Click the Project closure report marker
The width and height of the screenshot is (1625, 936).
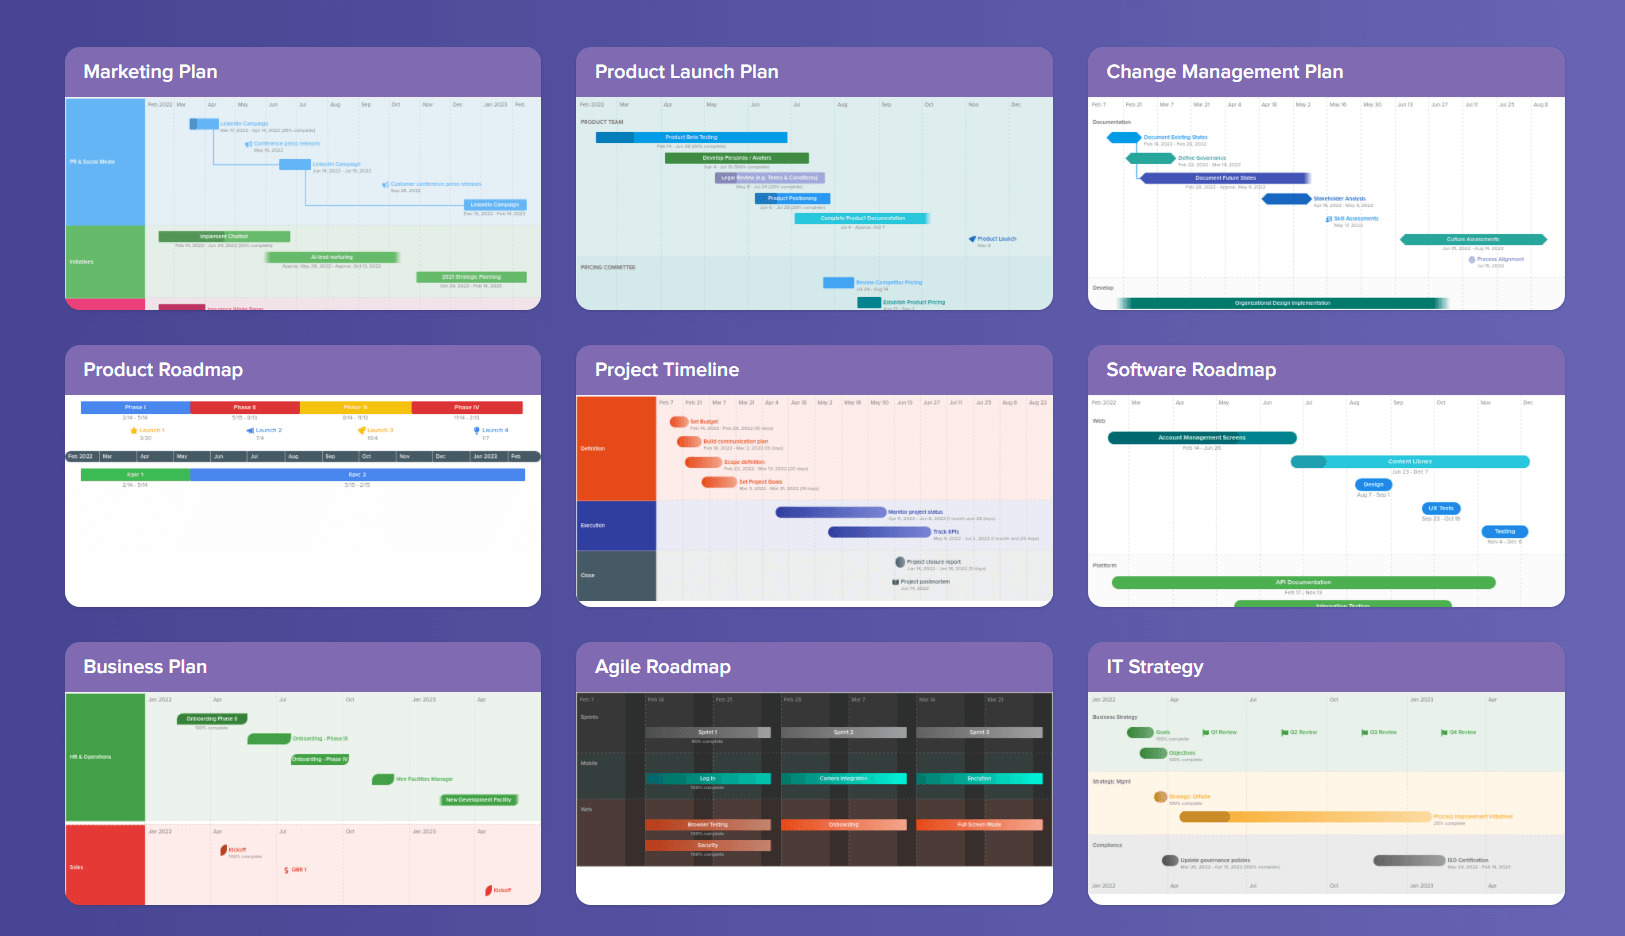[x=900, y=562]
